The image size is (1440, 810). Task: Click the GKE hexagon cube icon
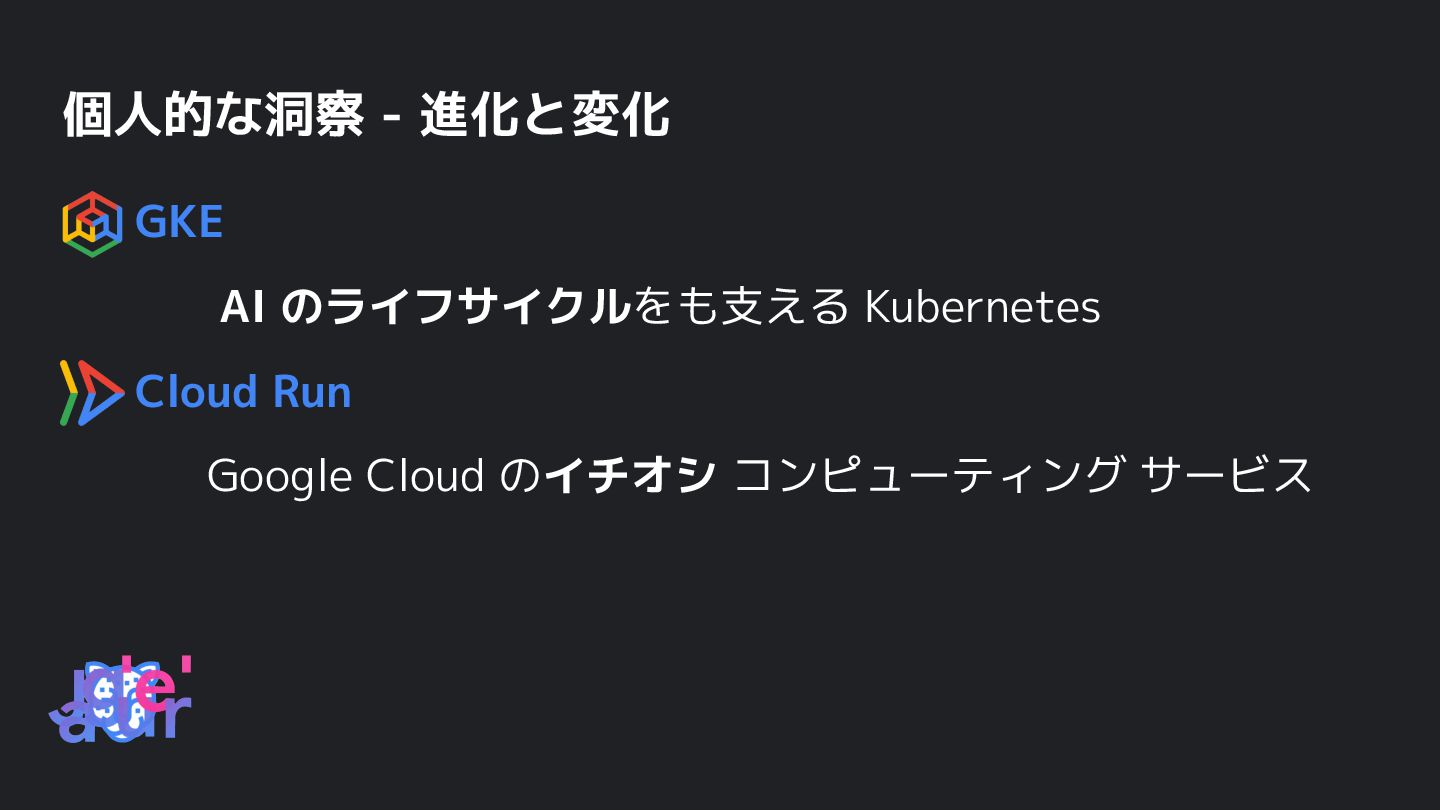(92, 223)
